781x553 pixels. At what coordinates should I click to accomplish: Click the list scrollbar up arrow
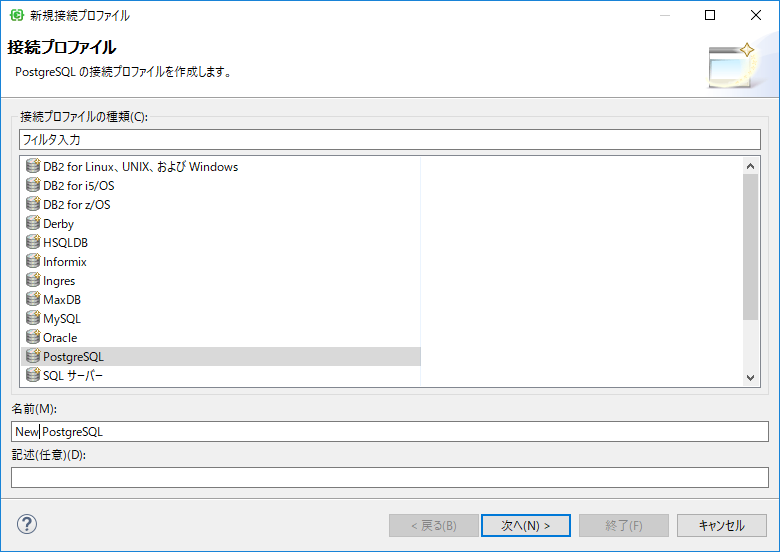tap(751, 166)
